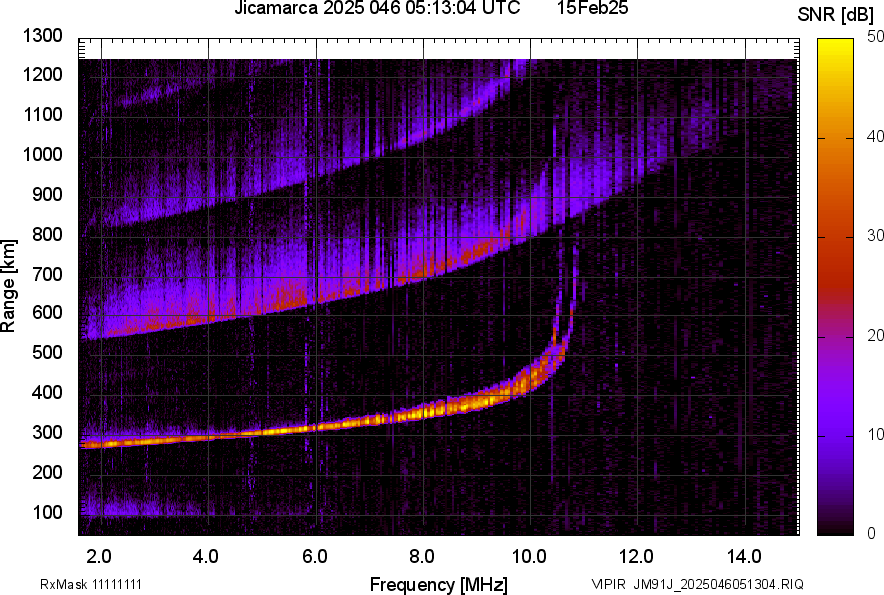Screen dimensions: 884x595
Task: Click the 500 range tick label
Action: pos(48,353)
